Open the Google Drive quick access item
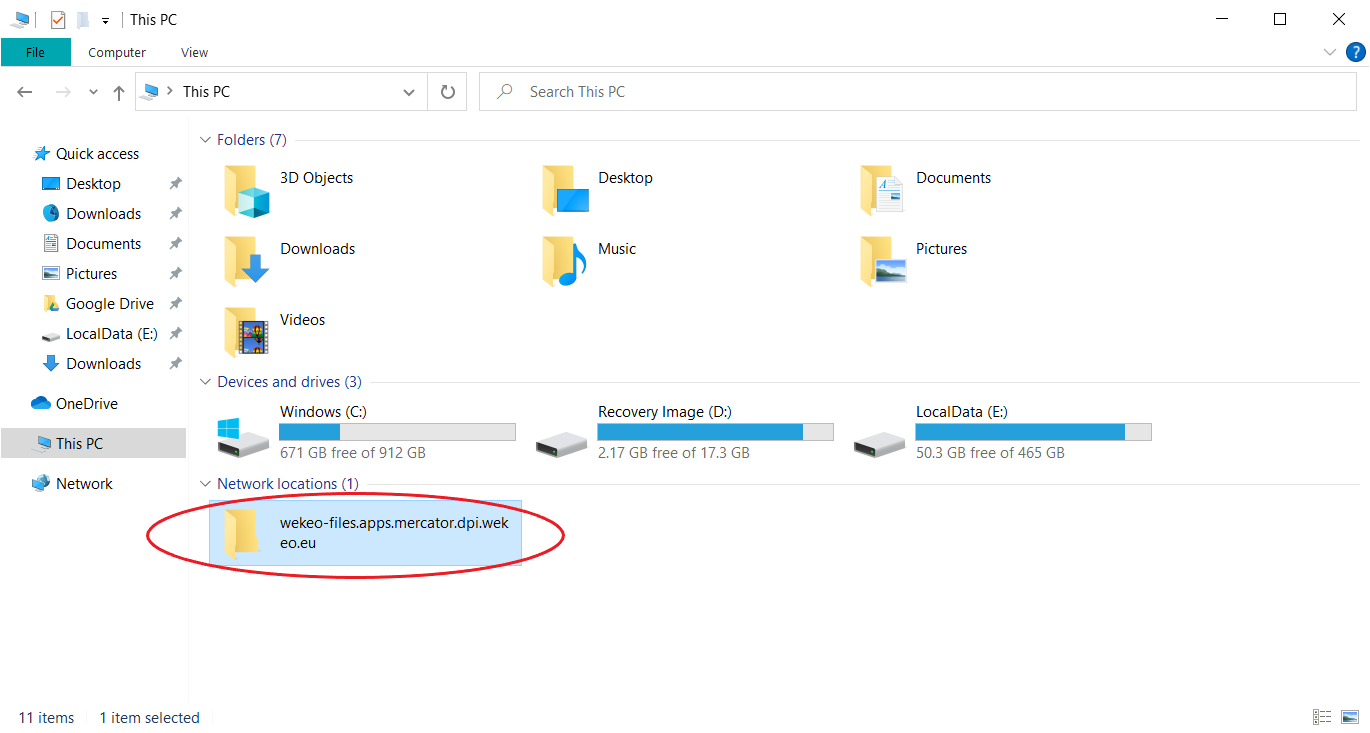 (x=110, y=304)
